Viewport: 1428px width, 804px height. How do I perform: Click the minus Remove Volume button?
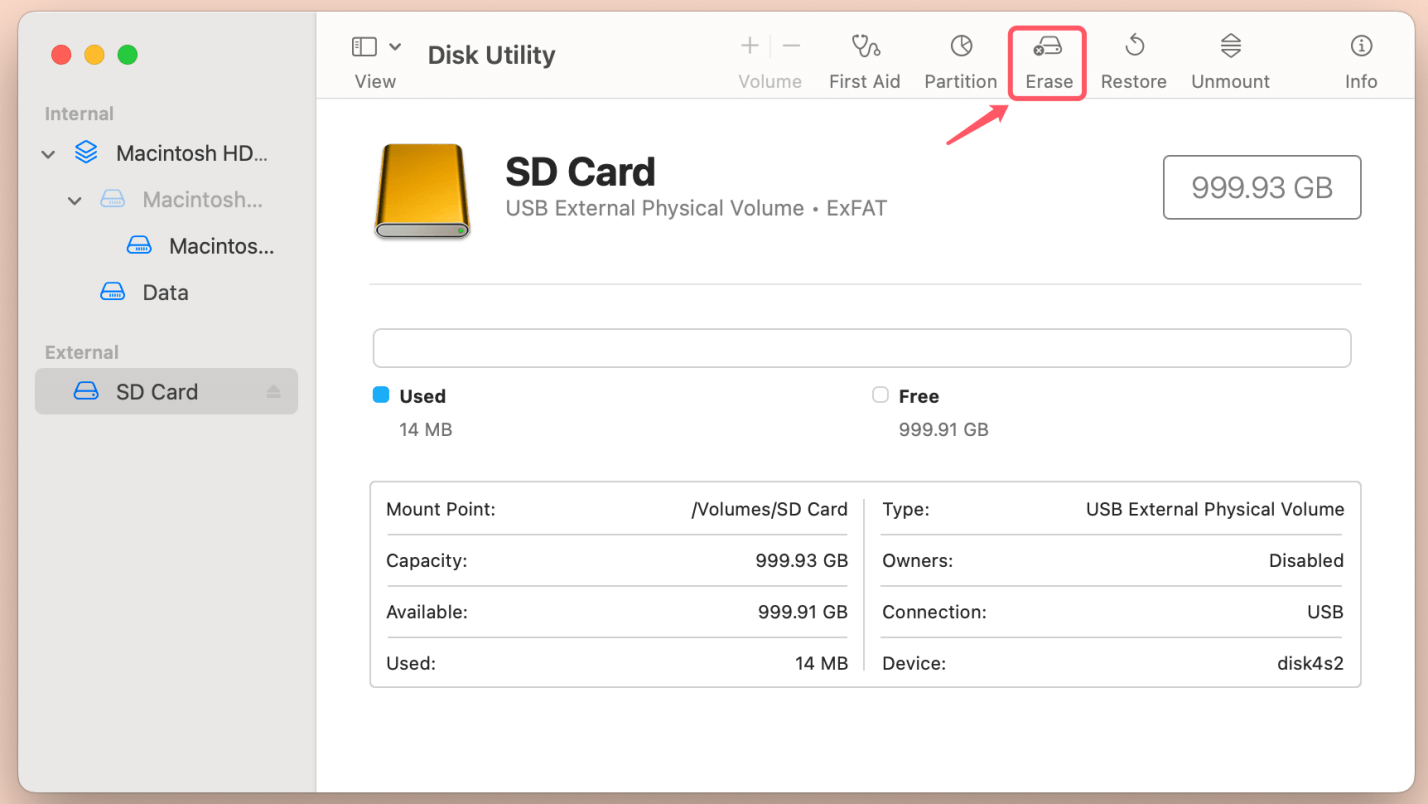[x=791, y=46]
